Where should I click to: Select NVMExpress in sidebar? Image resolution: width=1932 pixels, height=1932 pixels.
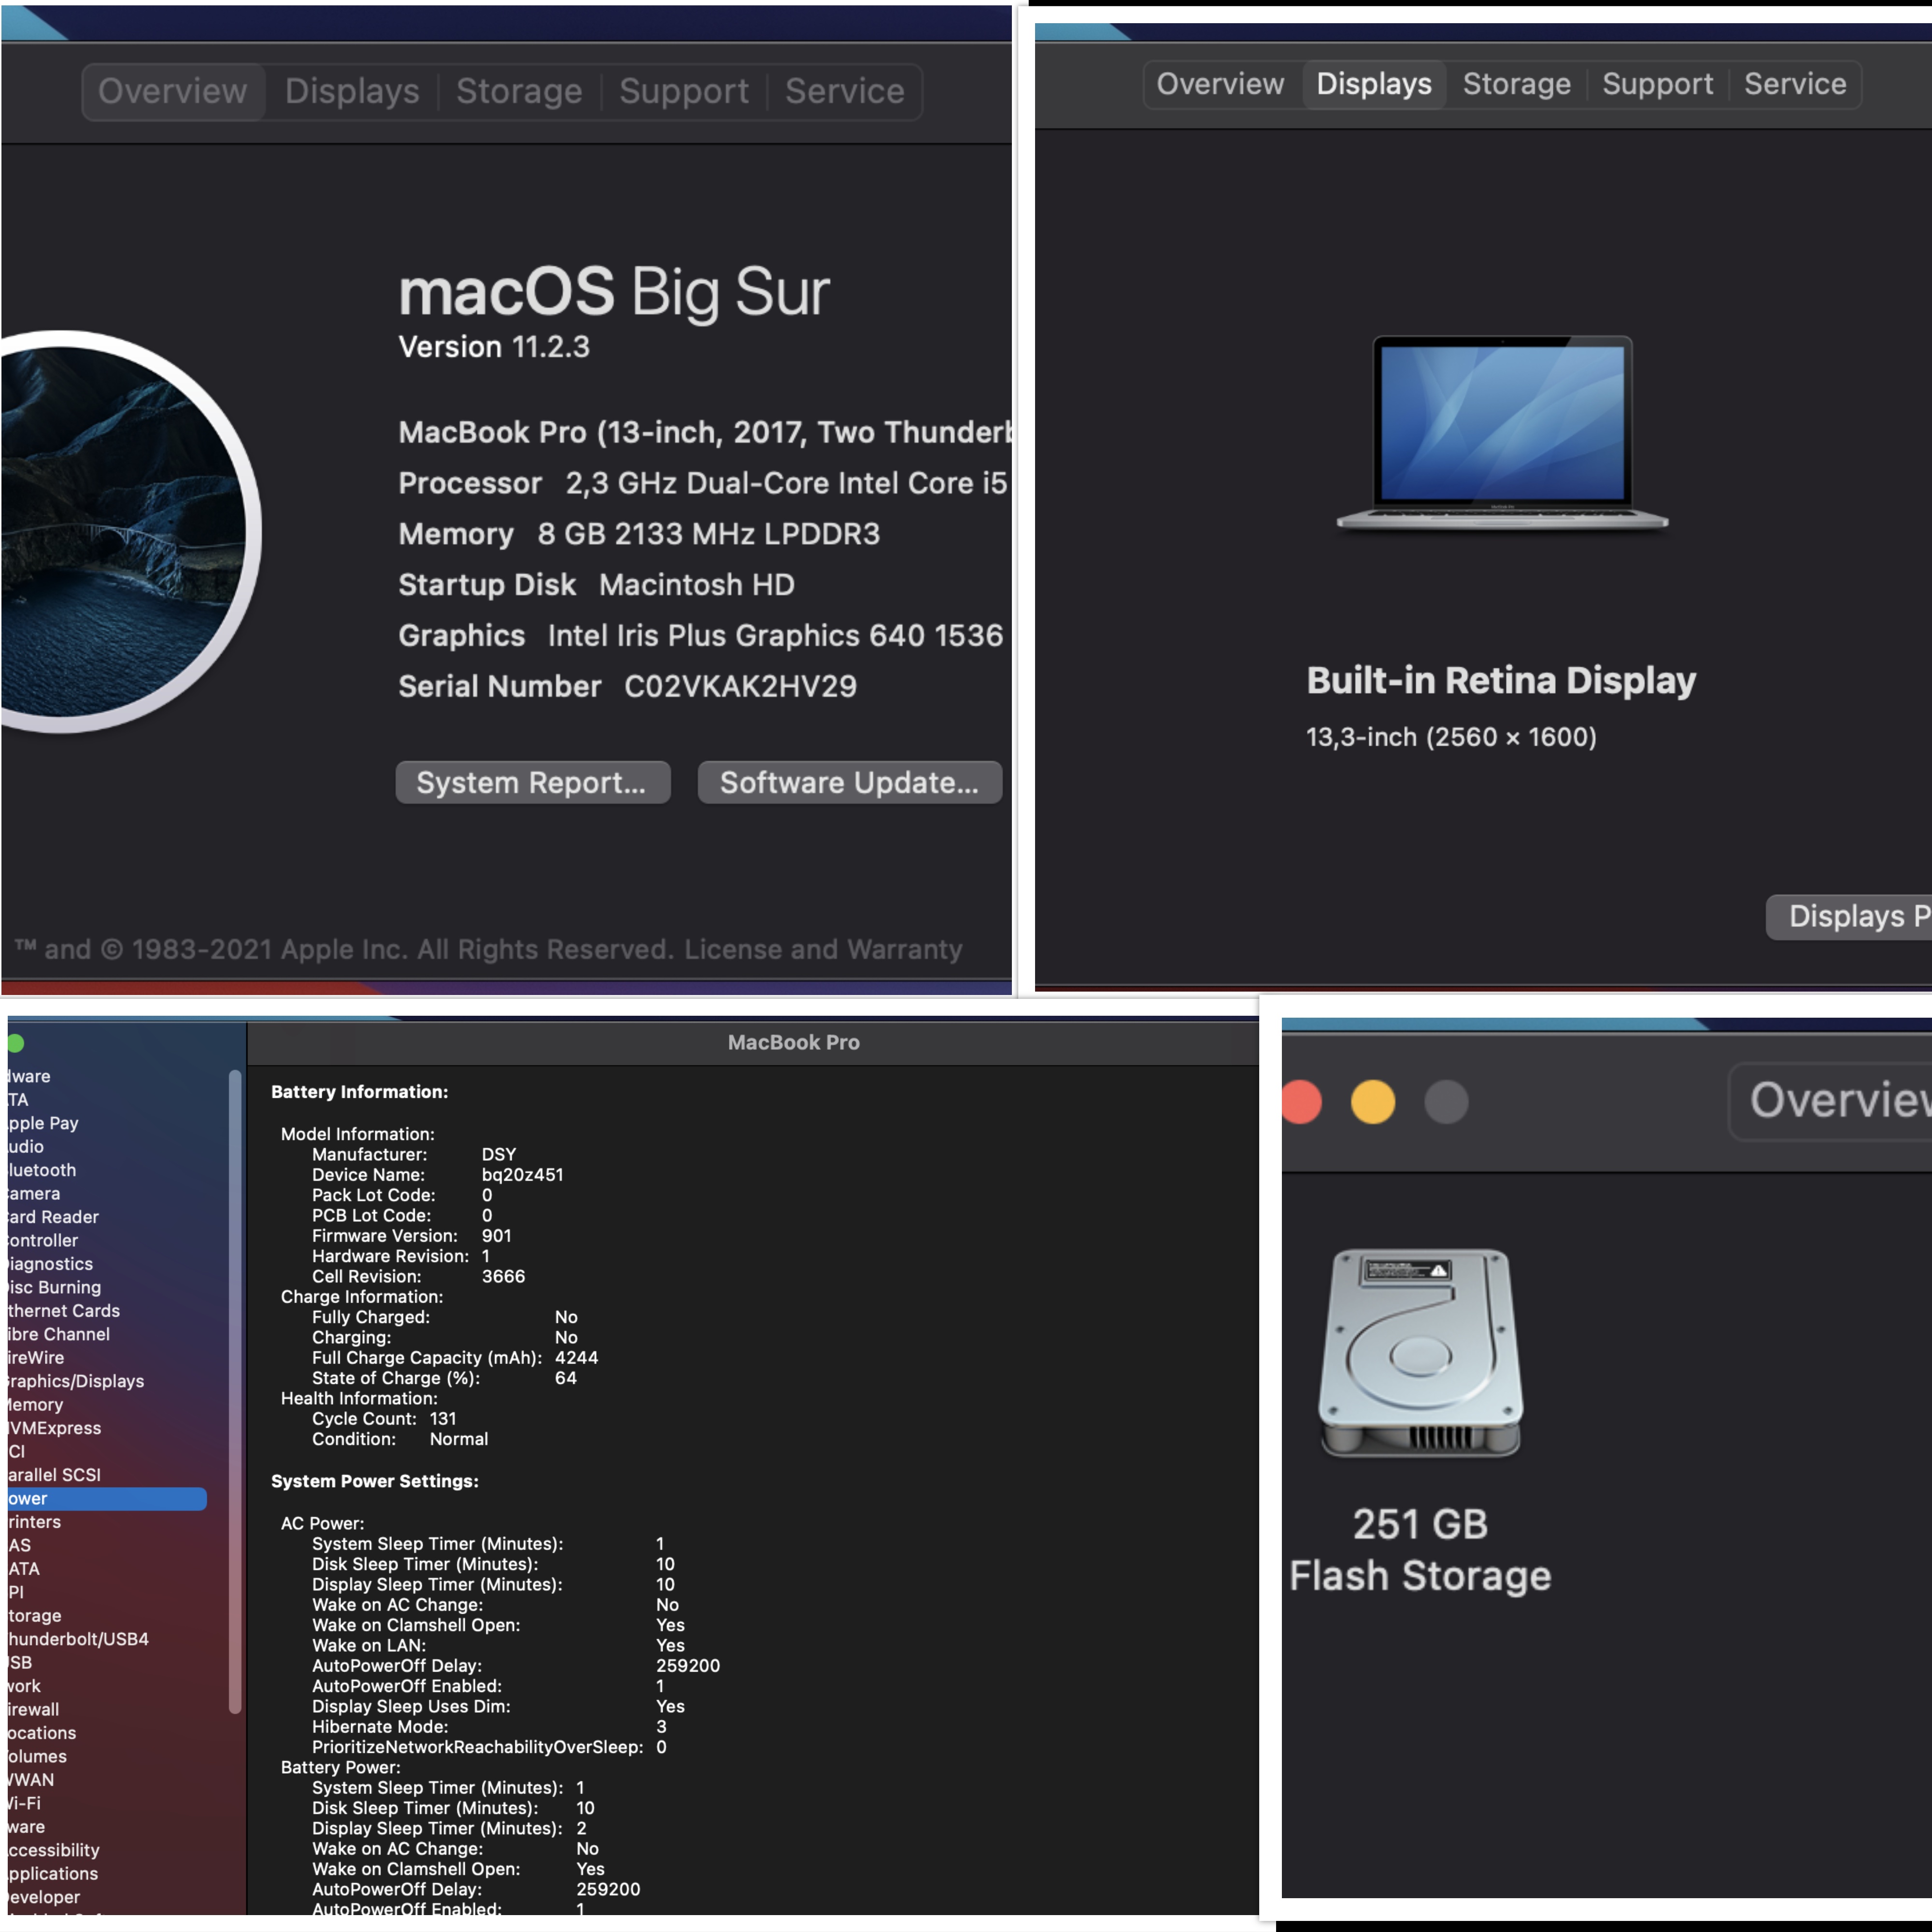(54, 1428)
